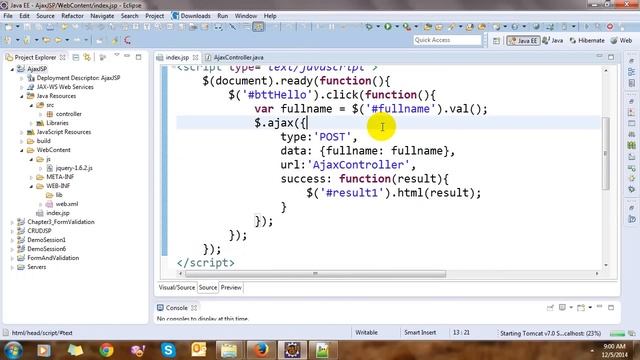This screenshot has width=640, height=360.
Task: Switch to the AjaxController.java tab
Action: 235,58
